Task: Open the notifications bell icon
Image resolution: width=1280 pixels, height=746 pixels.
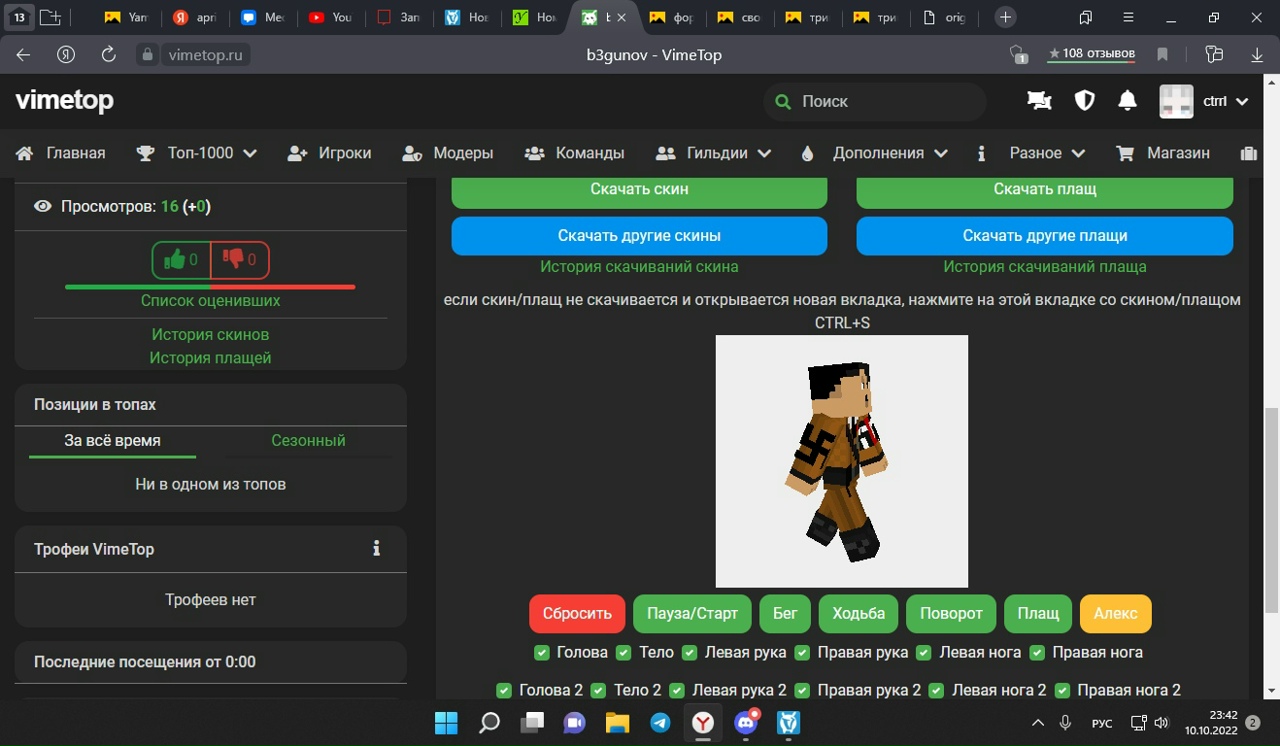Action: pos(1127,101)
